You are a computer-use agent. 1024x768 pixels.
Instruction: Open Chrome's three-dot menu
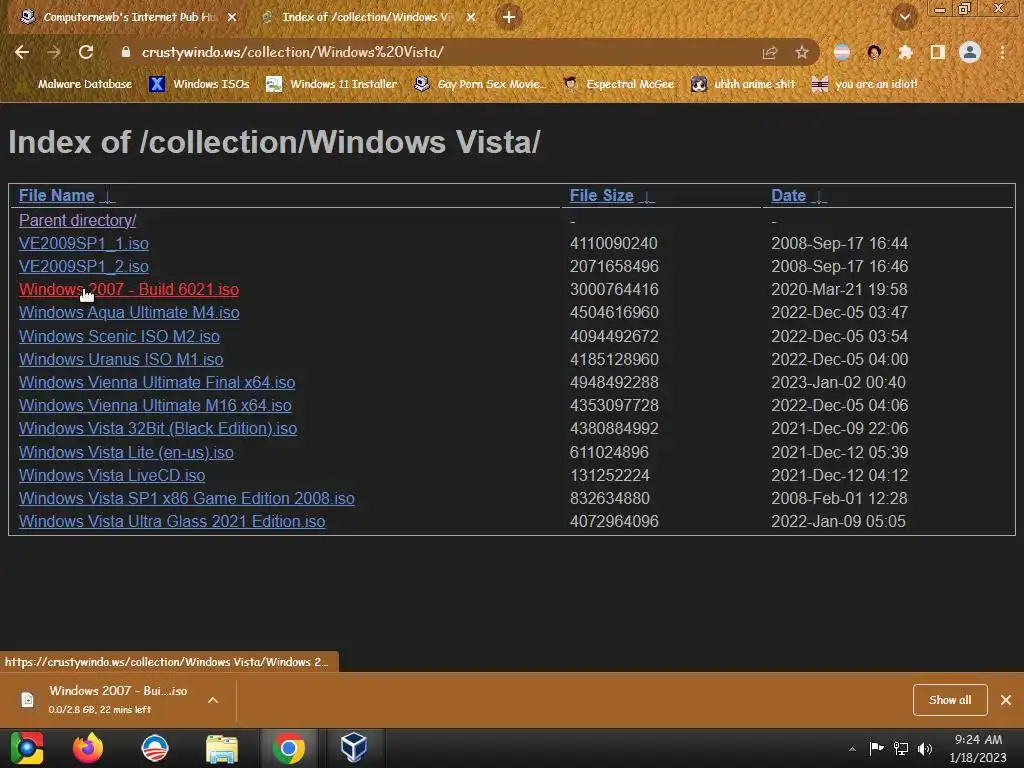point(1002,52)
